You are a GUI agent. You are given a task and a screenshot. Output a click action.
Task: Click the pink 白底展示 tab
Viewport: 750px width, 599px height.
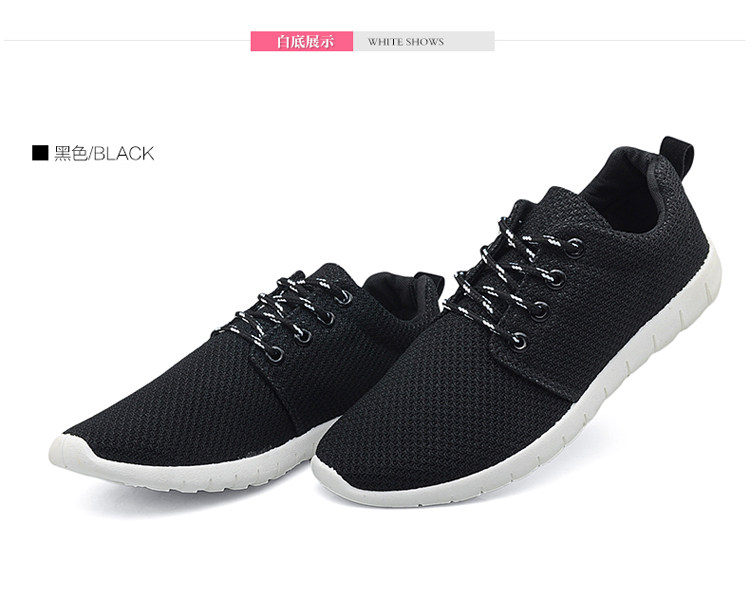click(x=302, y=41)
